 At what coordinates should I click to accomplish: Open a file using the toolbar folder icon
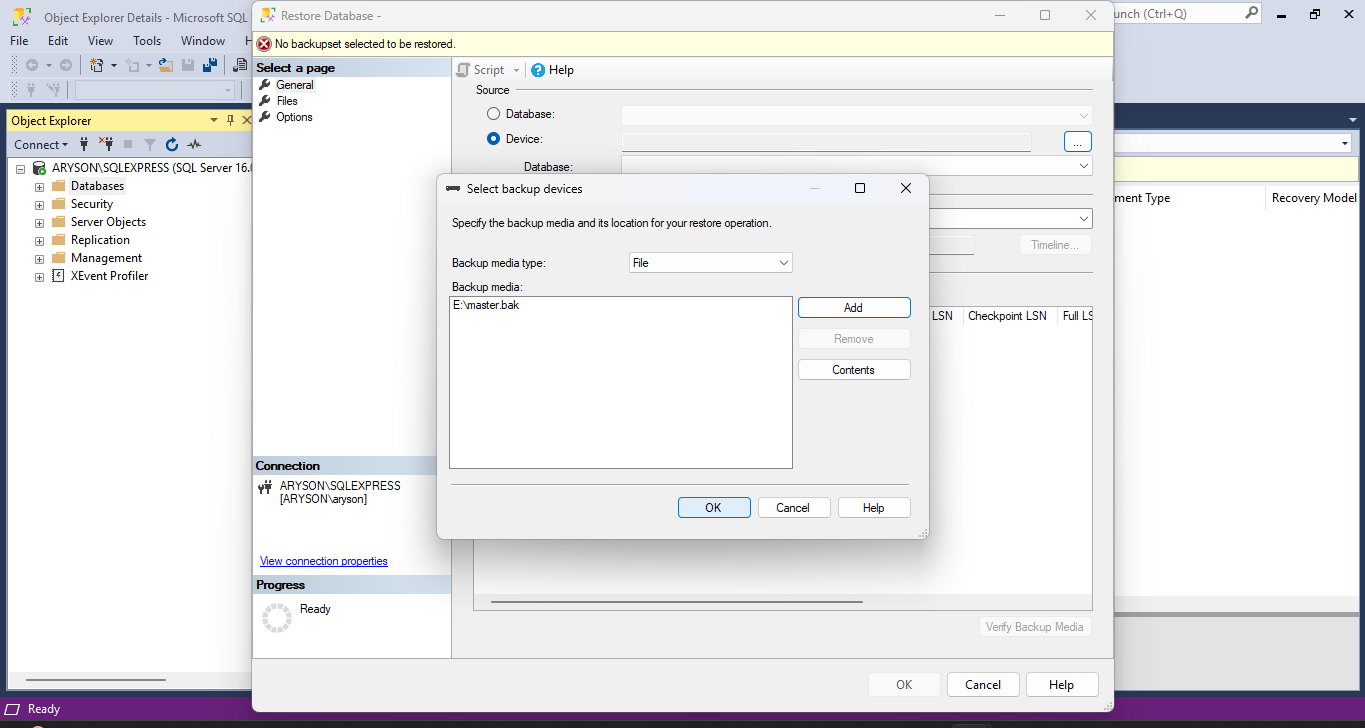point(165,64)
